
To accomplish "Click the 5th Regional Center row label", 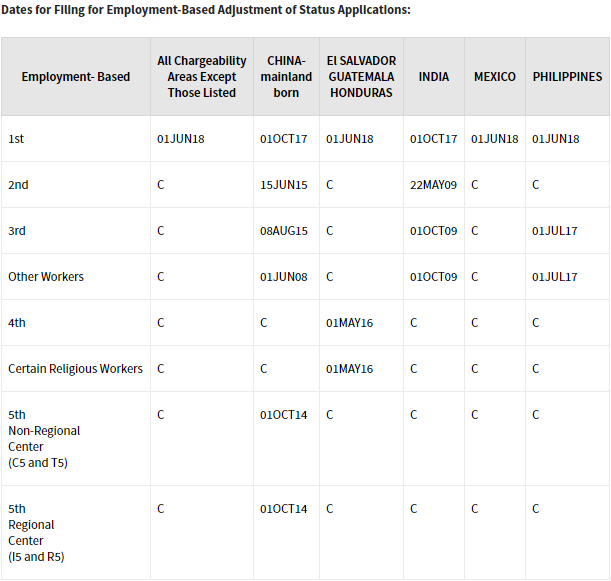I will tap(36, 532).
